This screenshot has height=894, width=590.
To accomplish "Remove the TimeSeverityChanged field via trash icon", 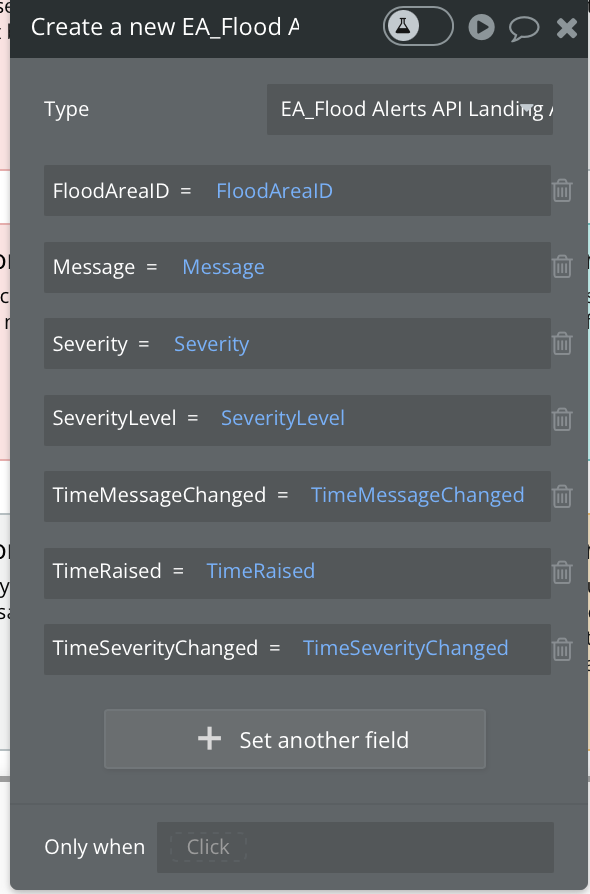I will (562, 649).
